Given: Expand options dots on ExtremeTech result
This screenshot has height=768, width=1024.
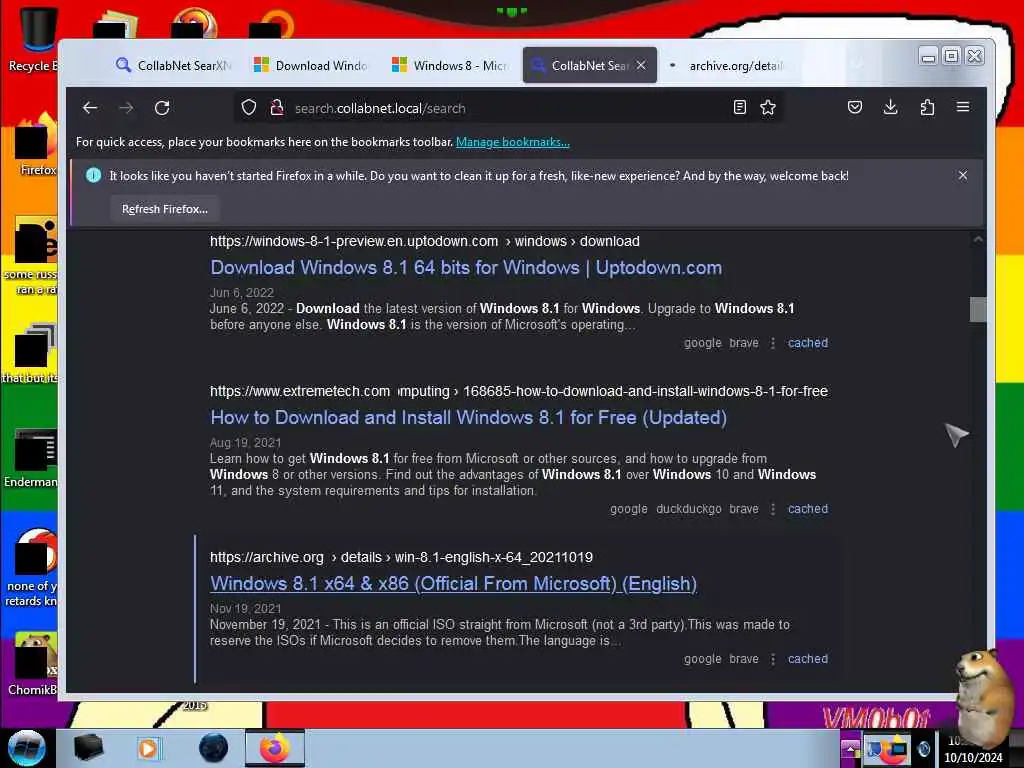Looking at the screenshot, I should pyautogui.click(x=773, y=509).
